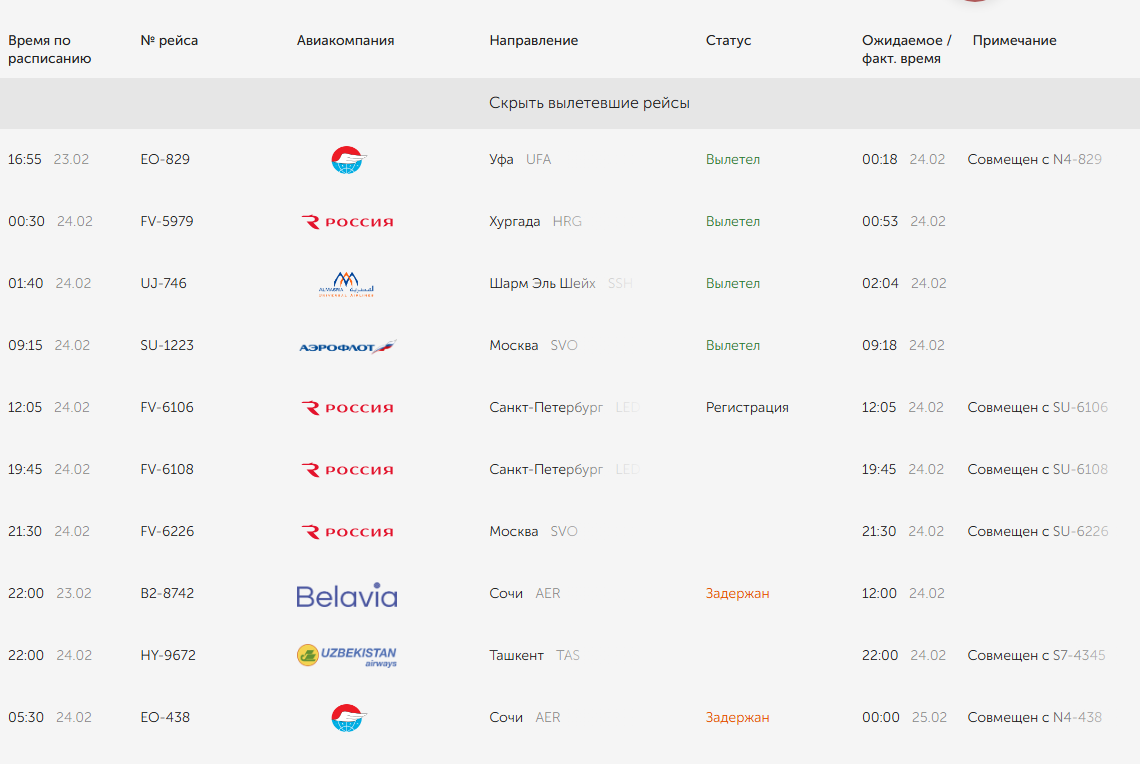Select the Направление column header
Screen dimensions: 1140x764
point(534,41)
